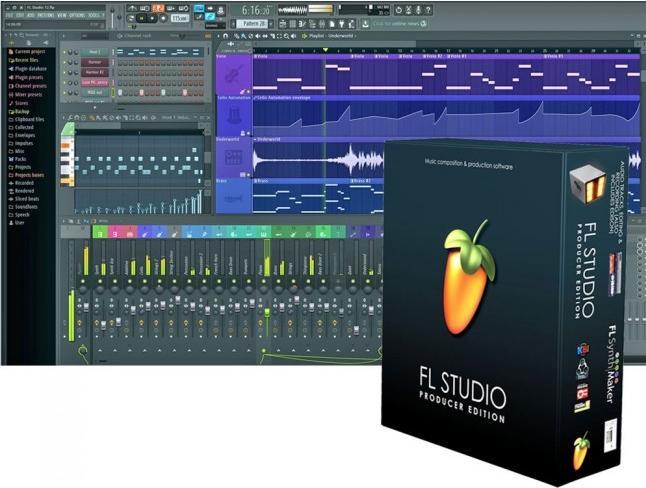Open the Pattern 28 selector

coord(252,23)
